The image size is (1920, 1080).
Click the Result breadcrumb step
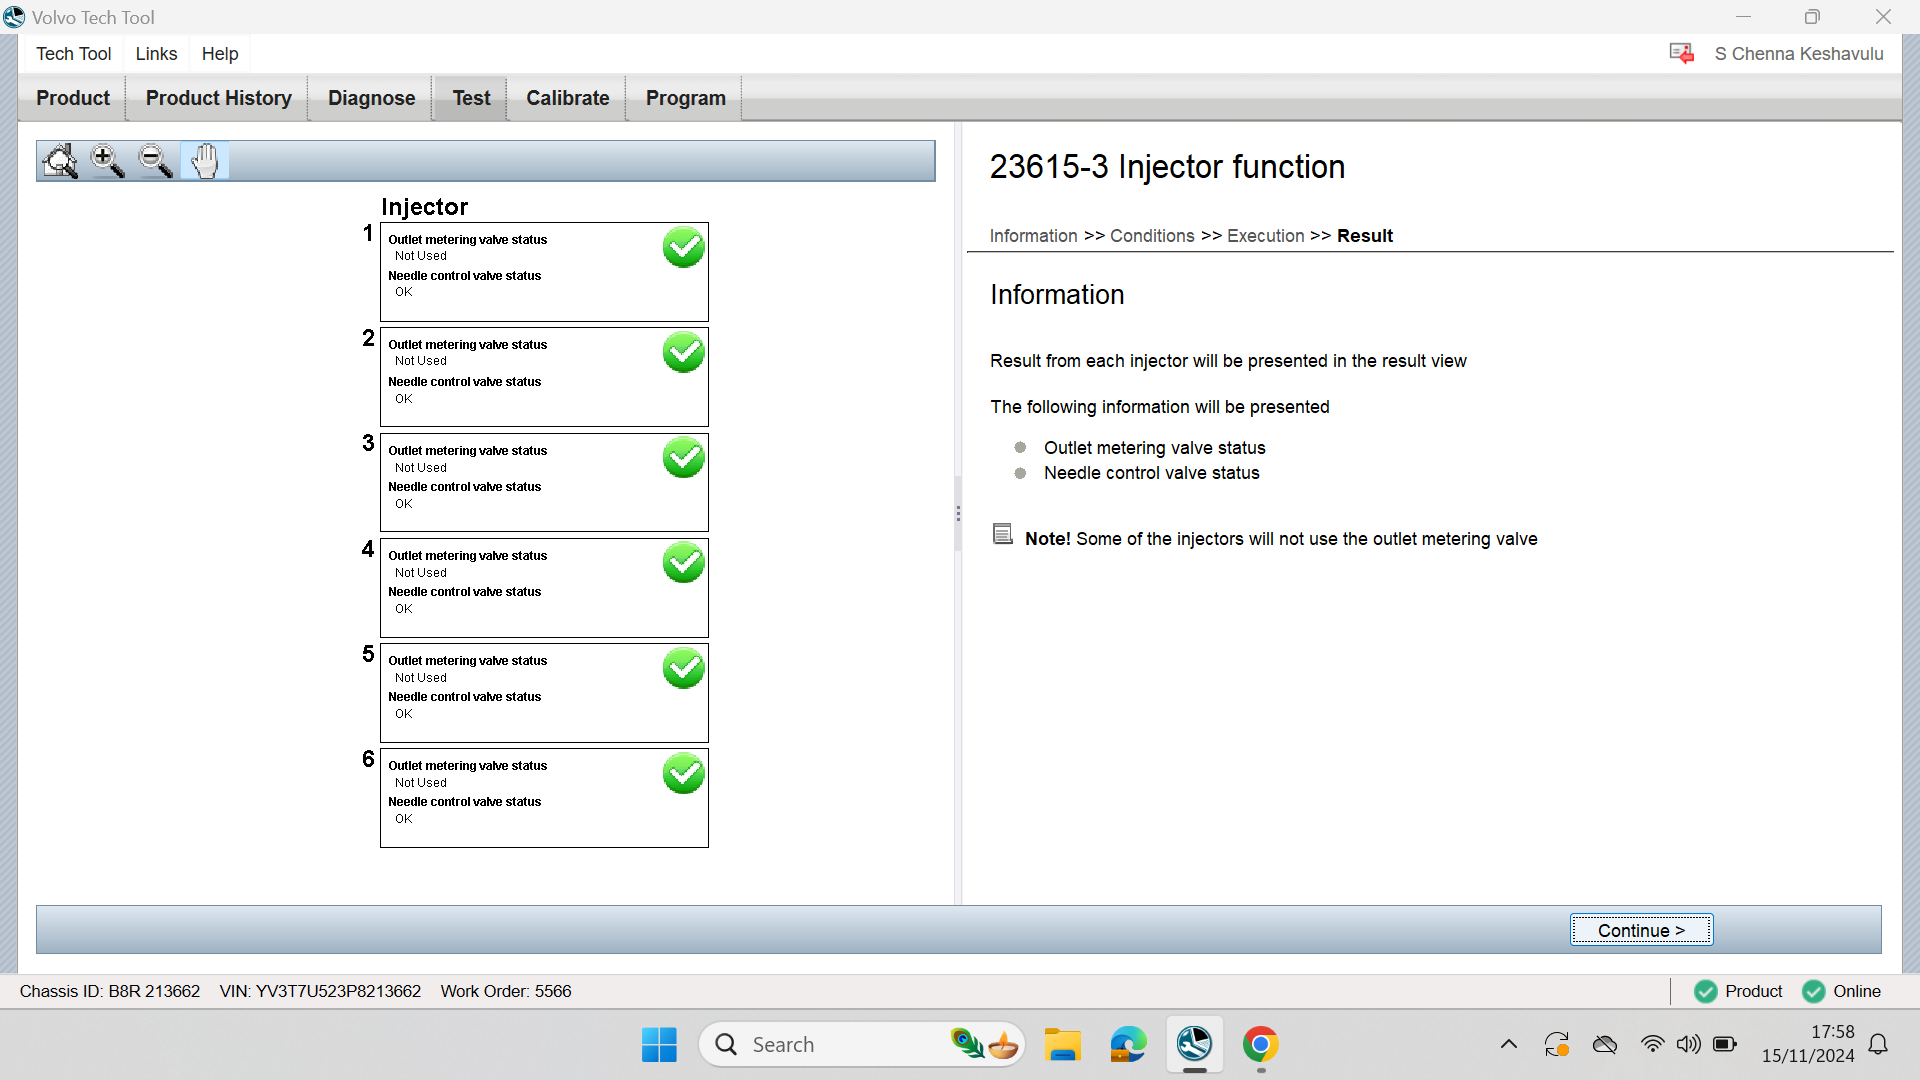tap(1364, 236)
